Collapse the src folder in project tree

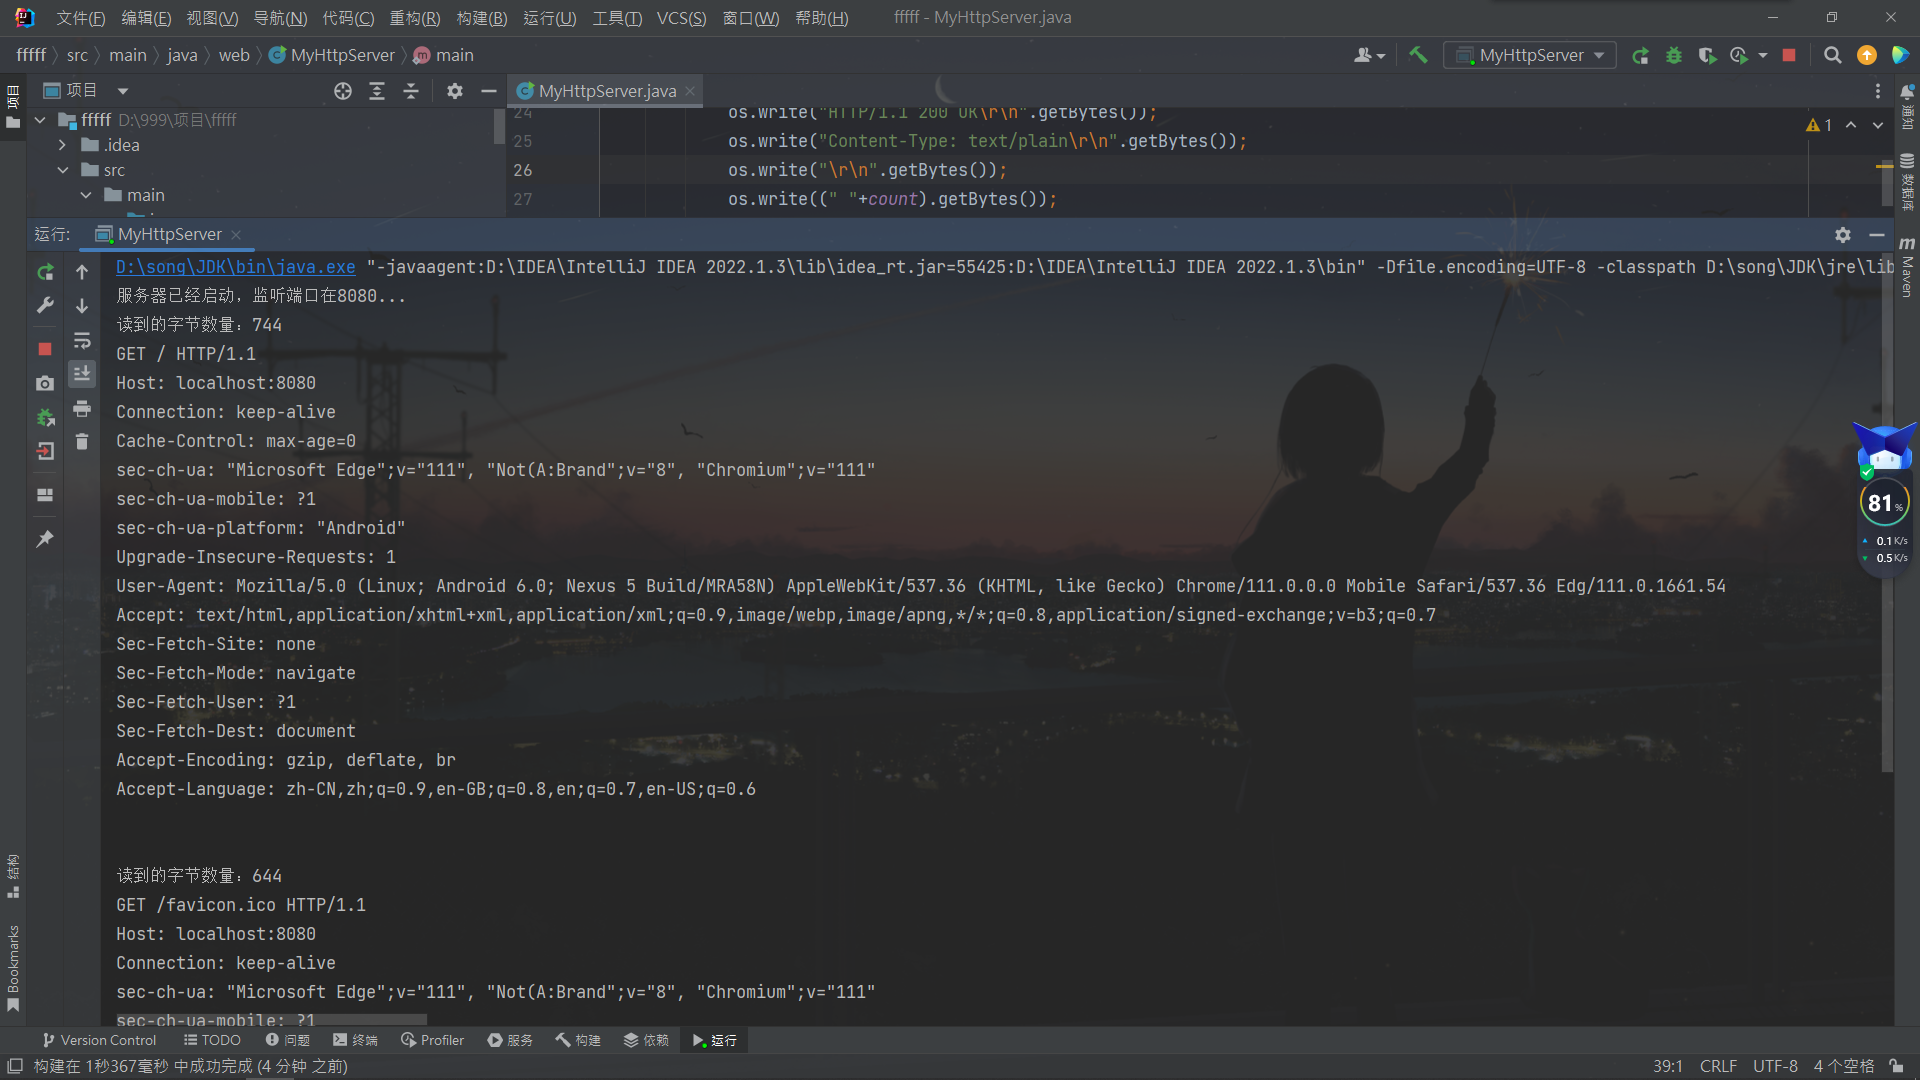point(63,170)
